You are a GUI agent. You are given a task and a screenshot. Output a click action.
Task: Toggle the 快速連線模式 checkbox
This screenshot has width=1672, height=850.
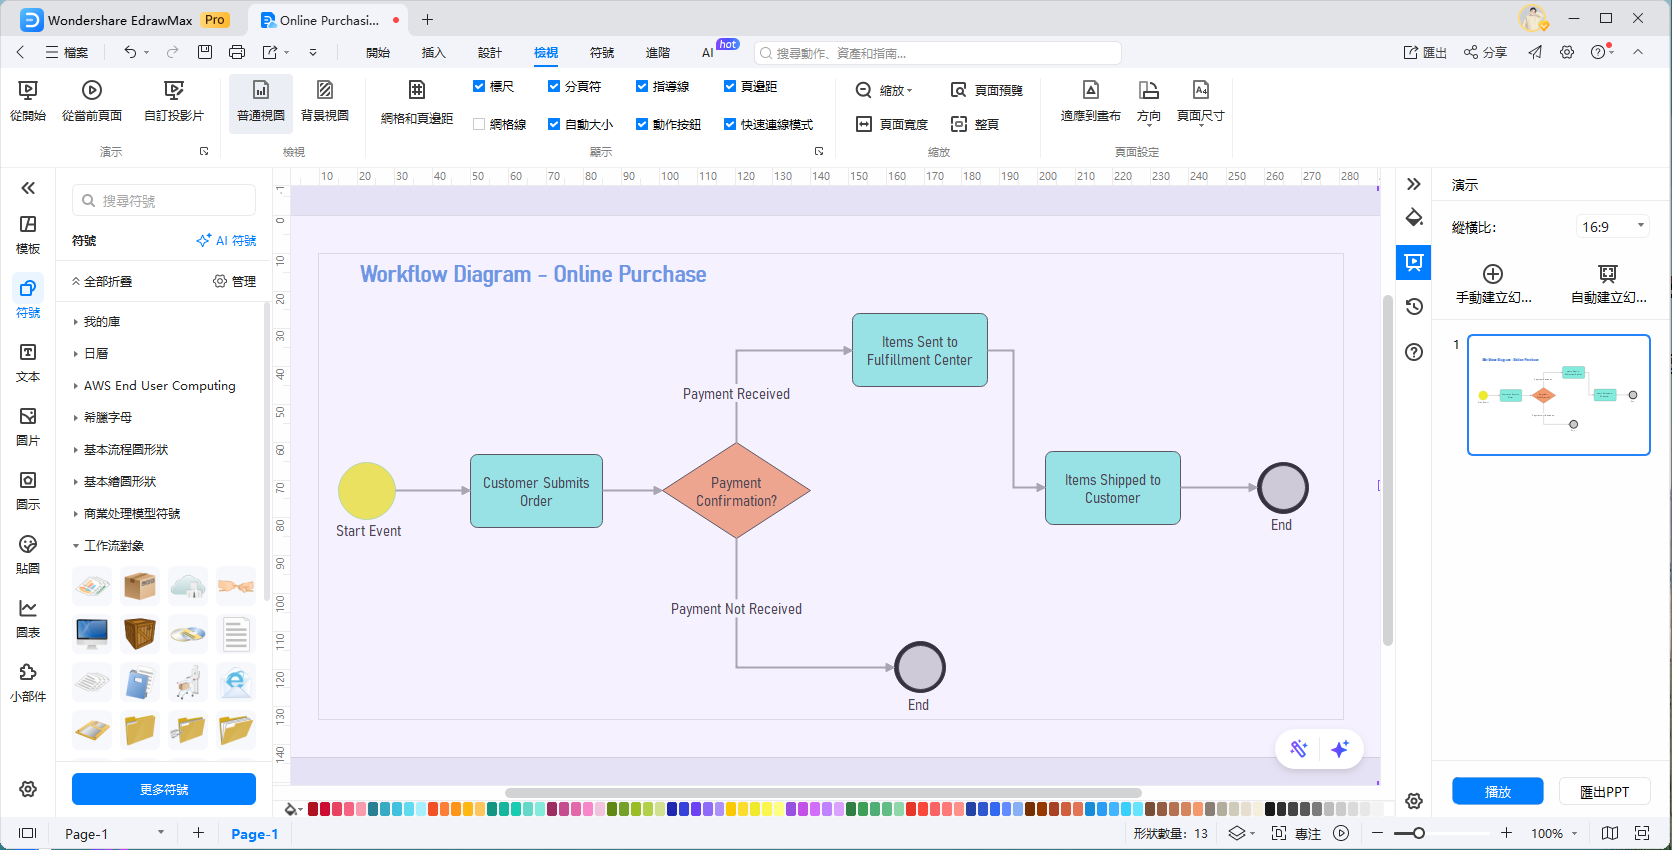point(730,124)
